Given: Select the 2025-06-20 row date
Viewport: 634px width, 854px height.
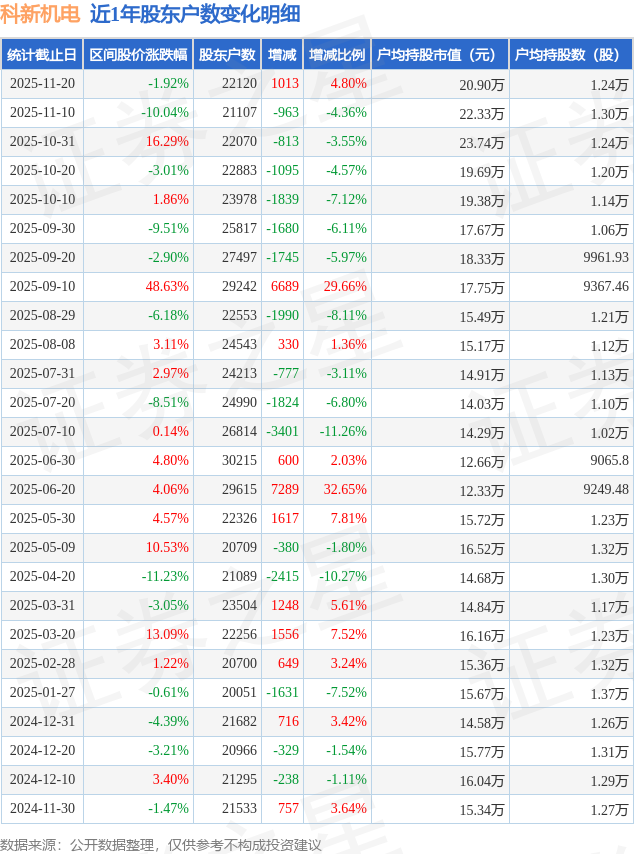Looking at the screenshot, I should [42, 490].
